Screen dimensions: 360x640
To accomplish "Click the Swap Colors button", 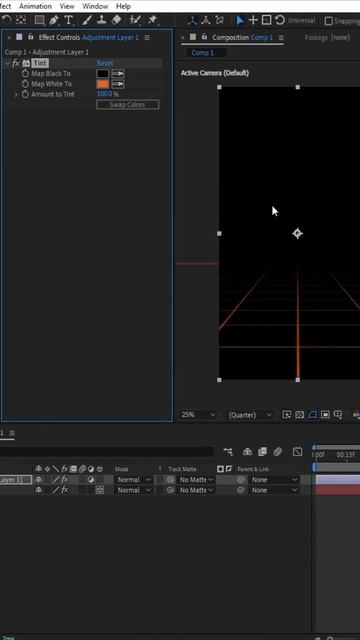I will (x=127, y=104).
